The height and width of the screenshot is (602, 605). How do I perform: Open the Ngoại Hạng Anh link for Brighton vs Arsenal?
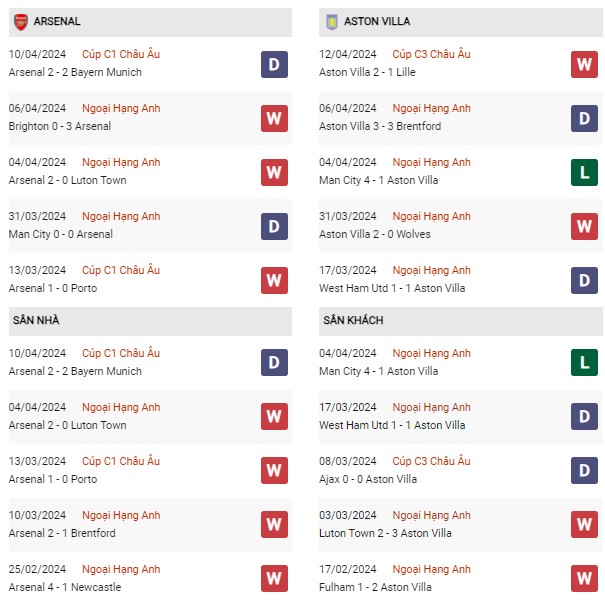pyautogui.click(x=121, y=108)
